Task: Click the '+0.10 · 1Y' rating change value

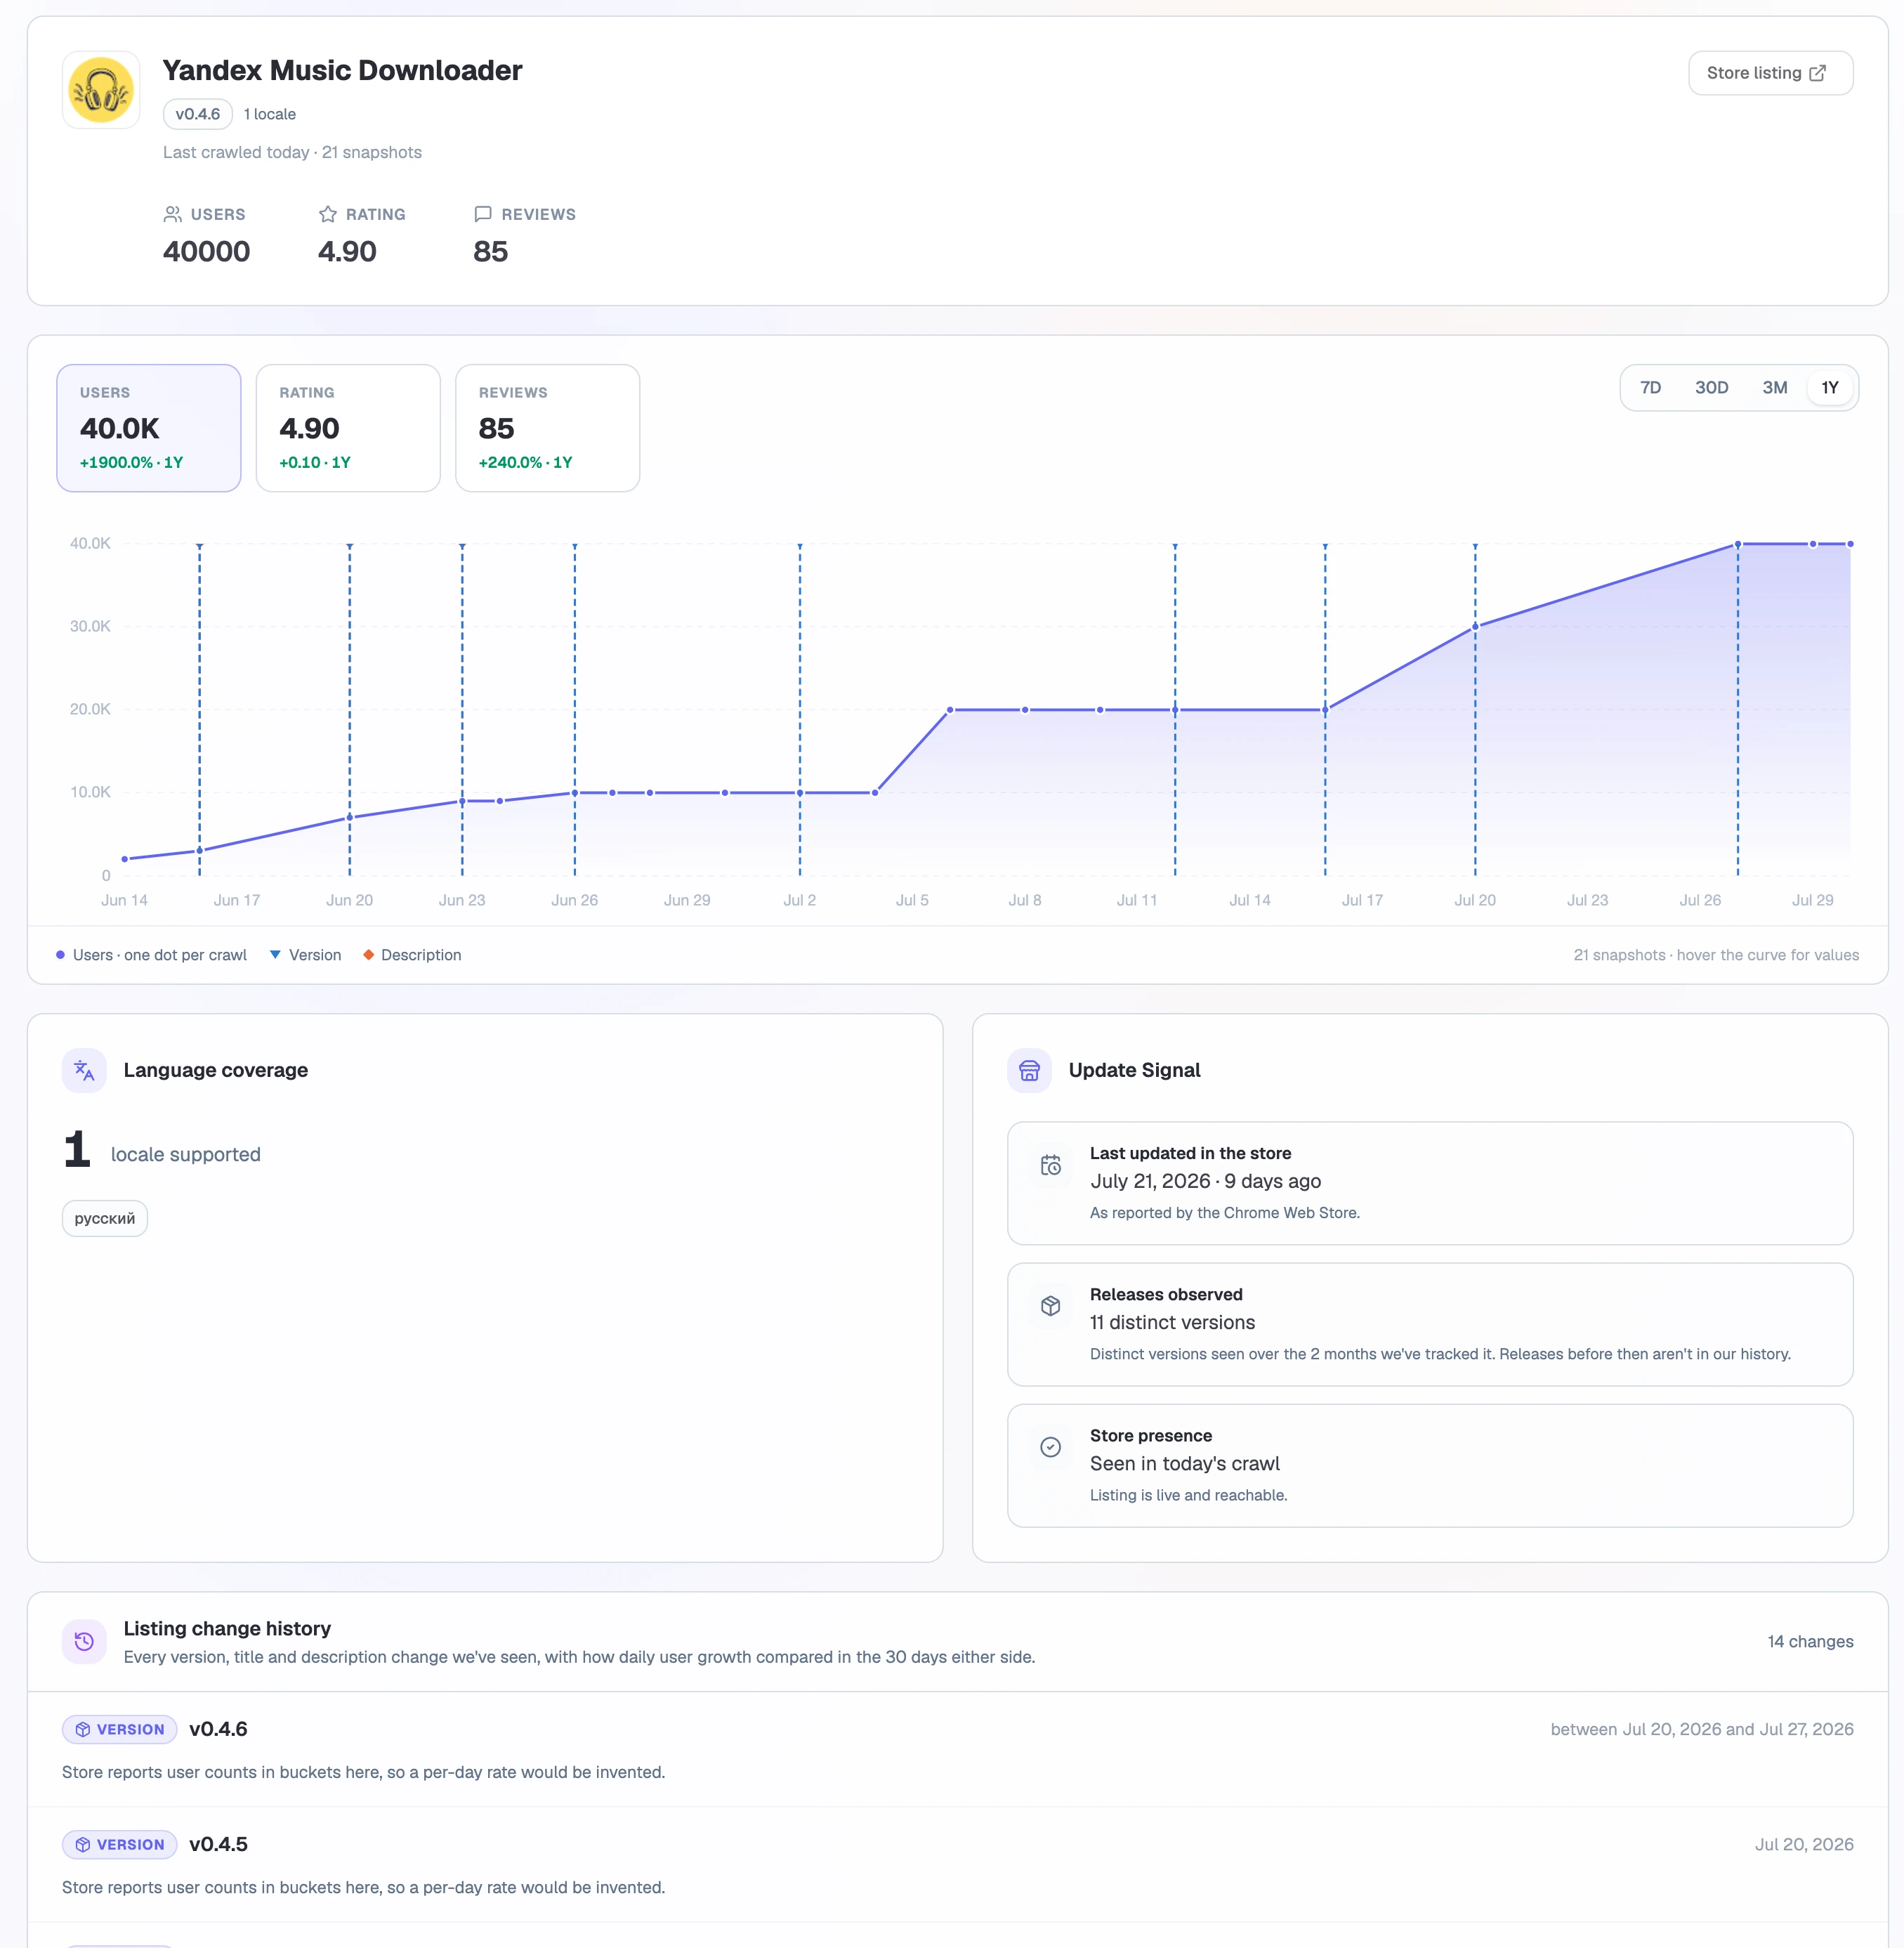Action: click(315, 462)
